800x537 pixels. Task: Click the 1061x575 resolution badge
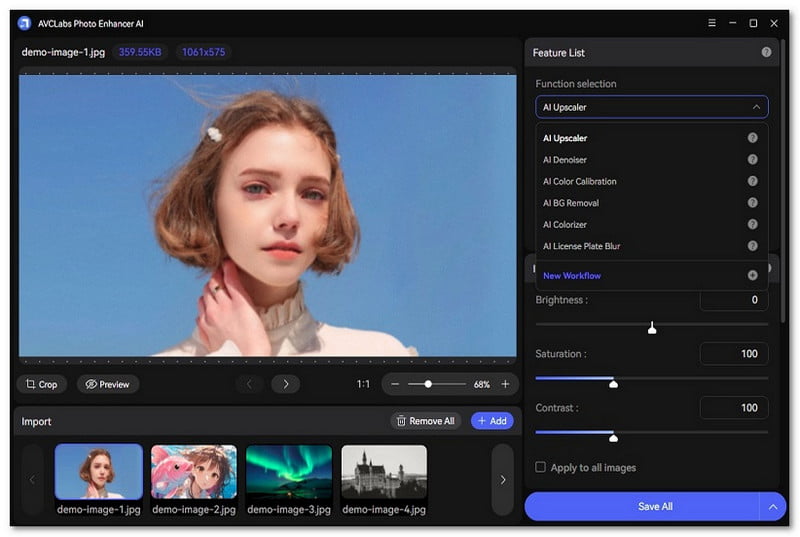click(204, 52)
